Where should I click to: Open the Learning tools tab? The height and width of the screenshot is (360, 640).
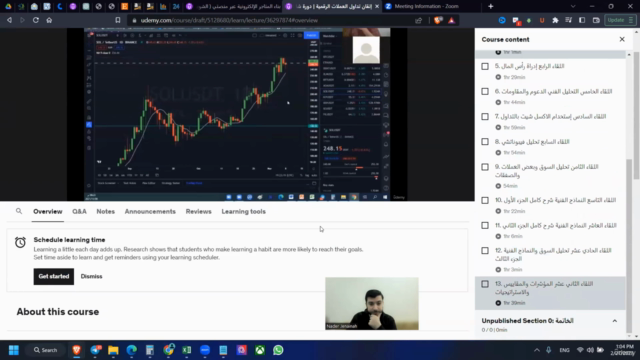coord(244,211)
